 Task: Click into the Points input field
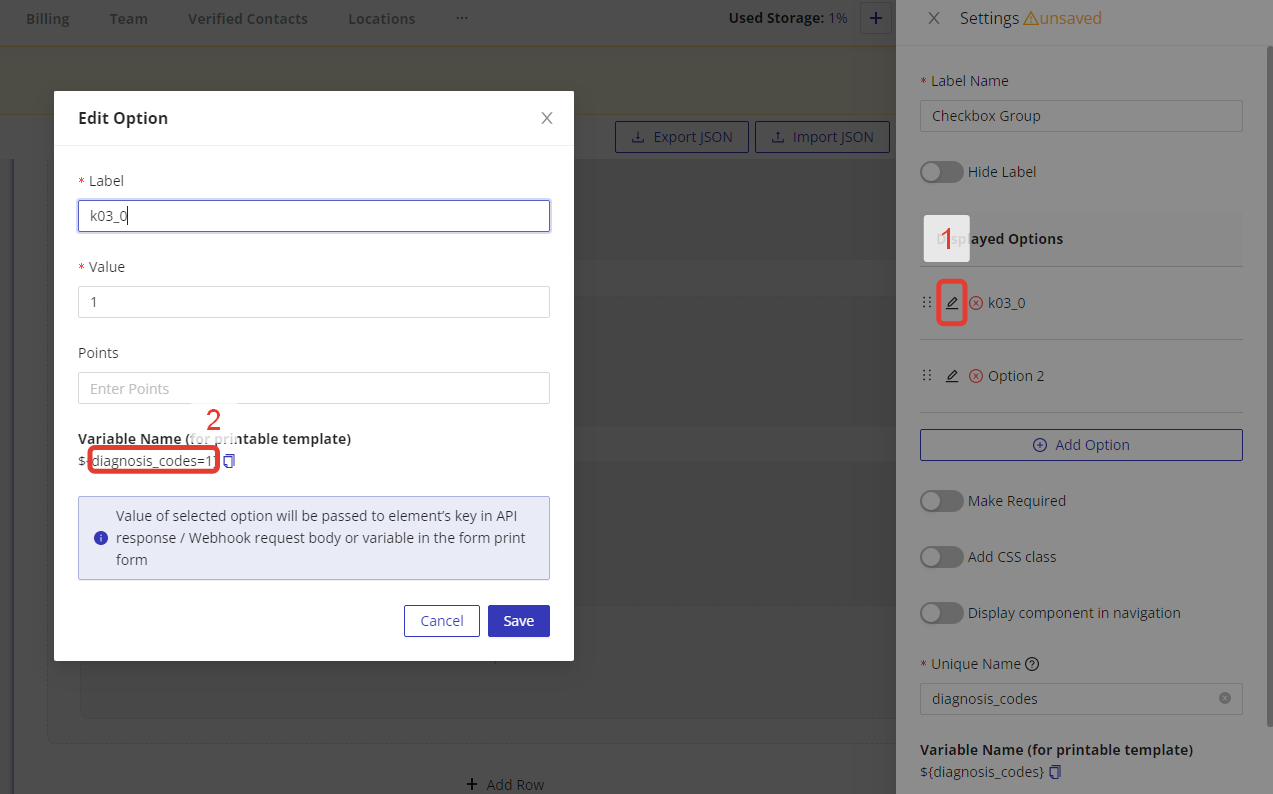coord(314,388)
